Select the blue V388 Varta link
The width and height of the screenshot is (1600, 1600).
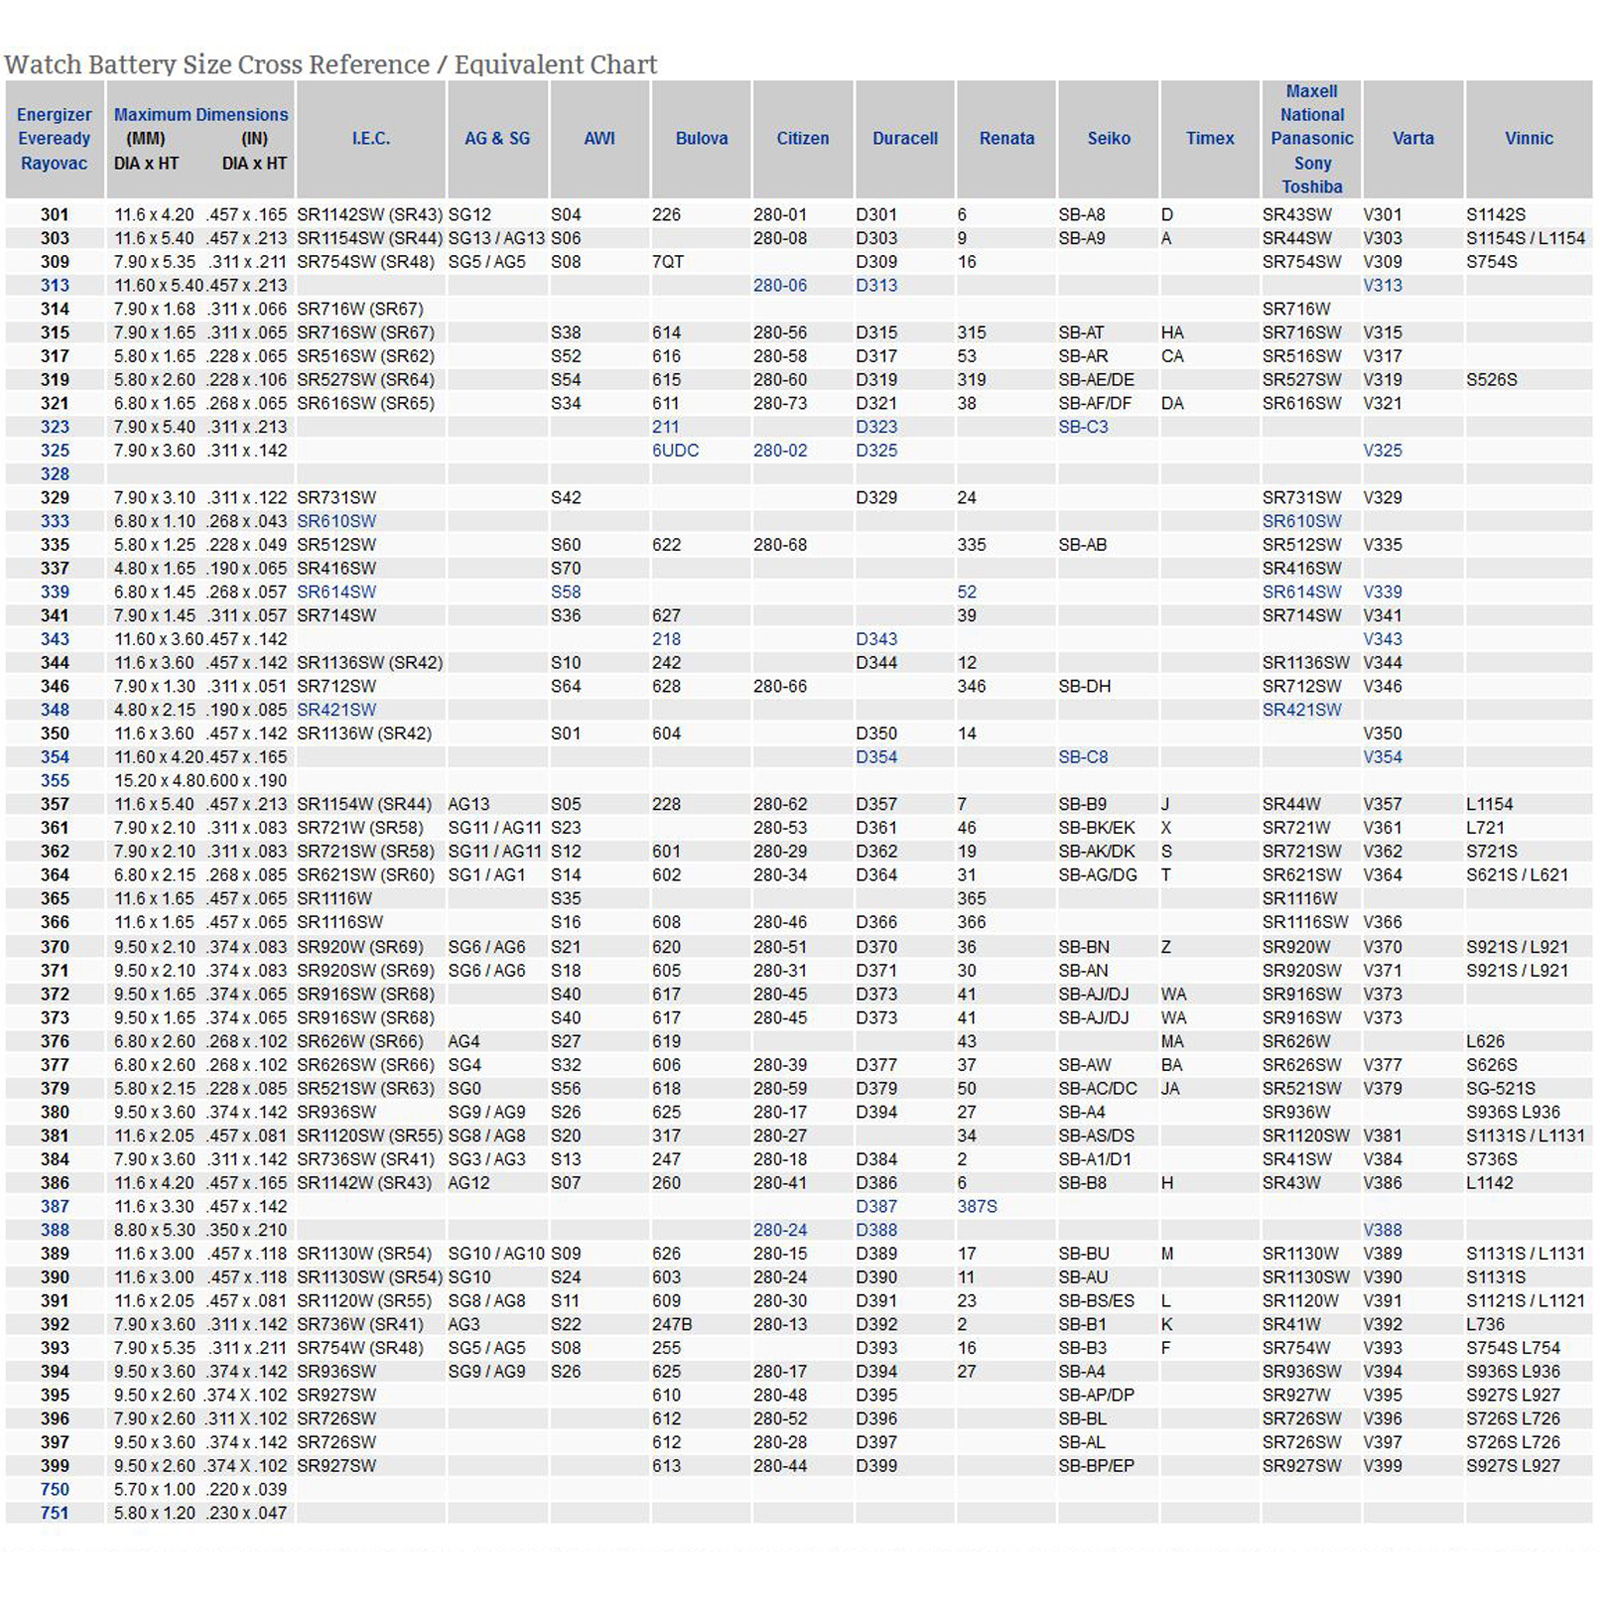(1383, 1231)
